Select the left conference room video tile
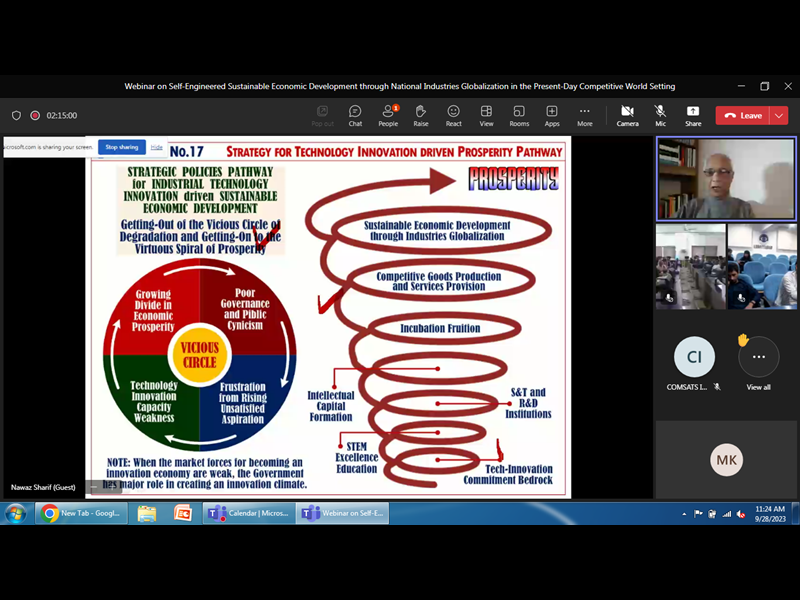This screenshot has height=600, width=800. click(x=691, y=266)
